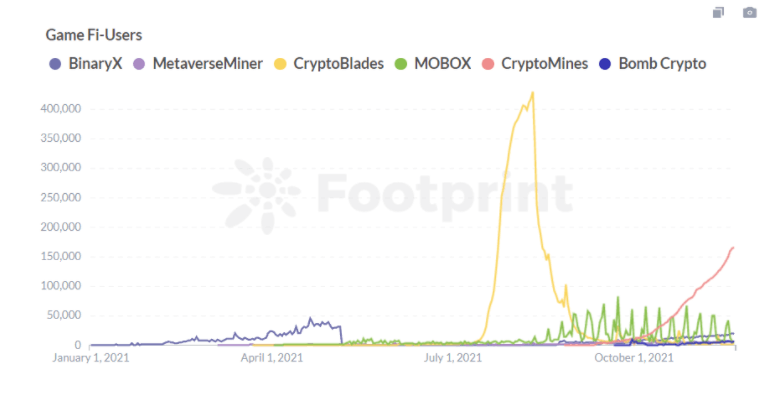
Task: Click the CryptoBlades yellow legend dot
Action: [280, 64]
